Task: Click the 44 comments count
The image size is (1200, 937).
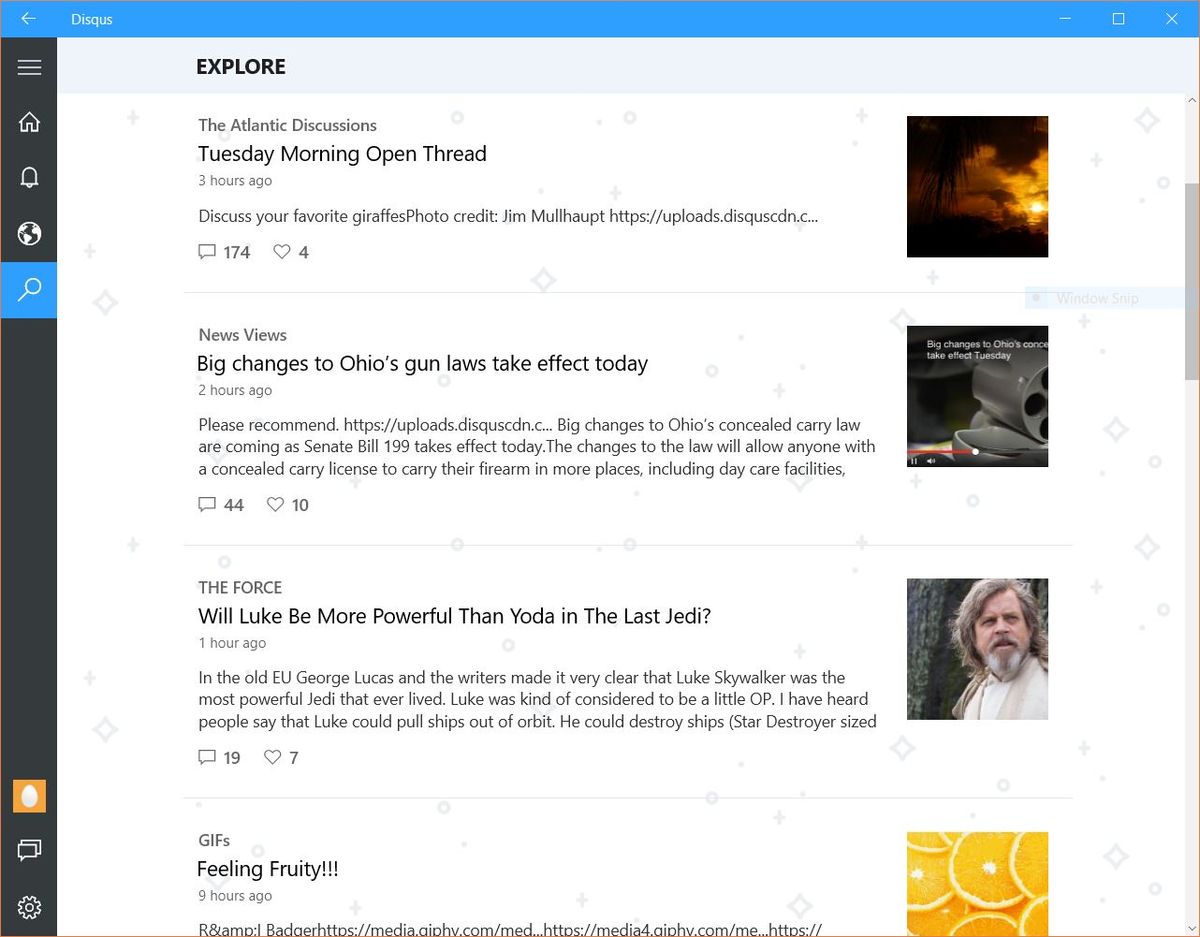Action: coord(234,505)
